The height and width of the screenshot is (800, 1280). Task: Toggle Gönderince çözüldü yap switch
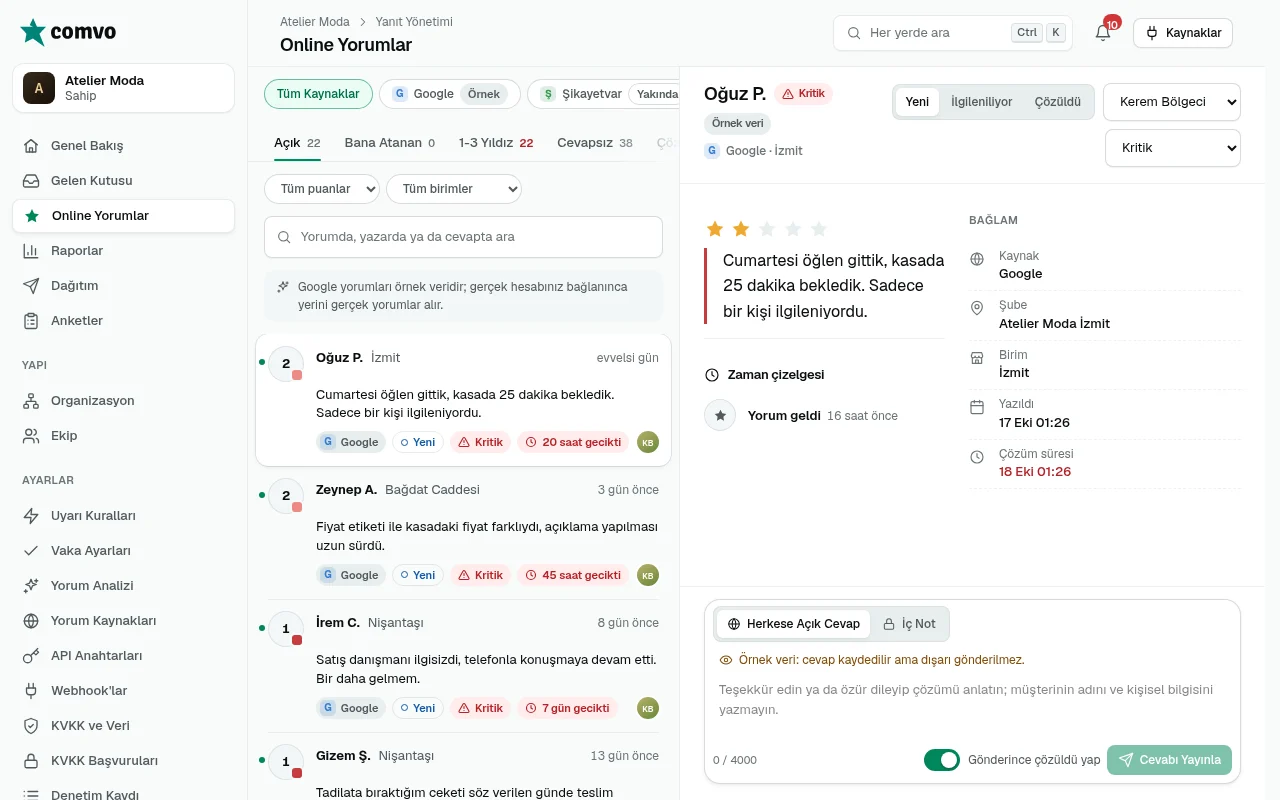941,760
